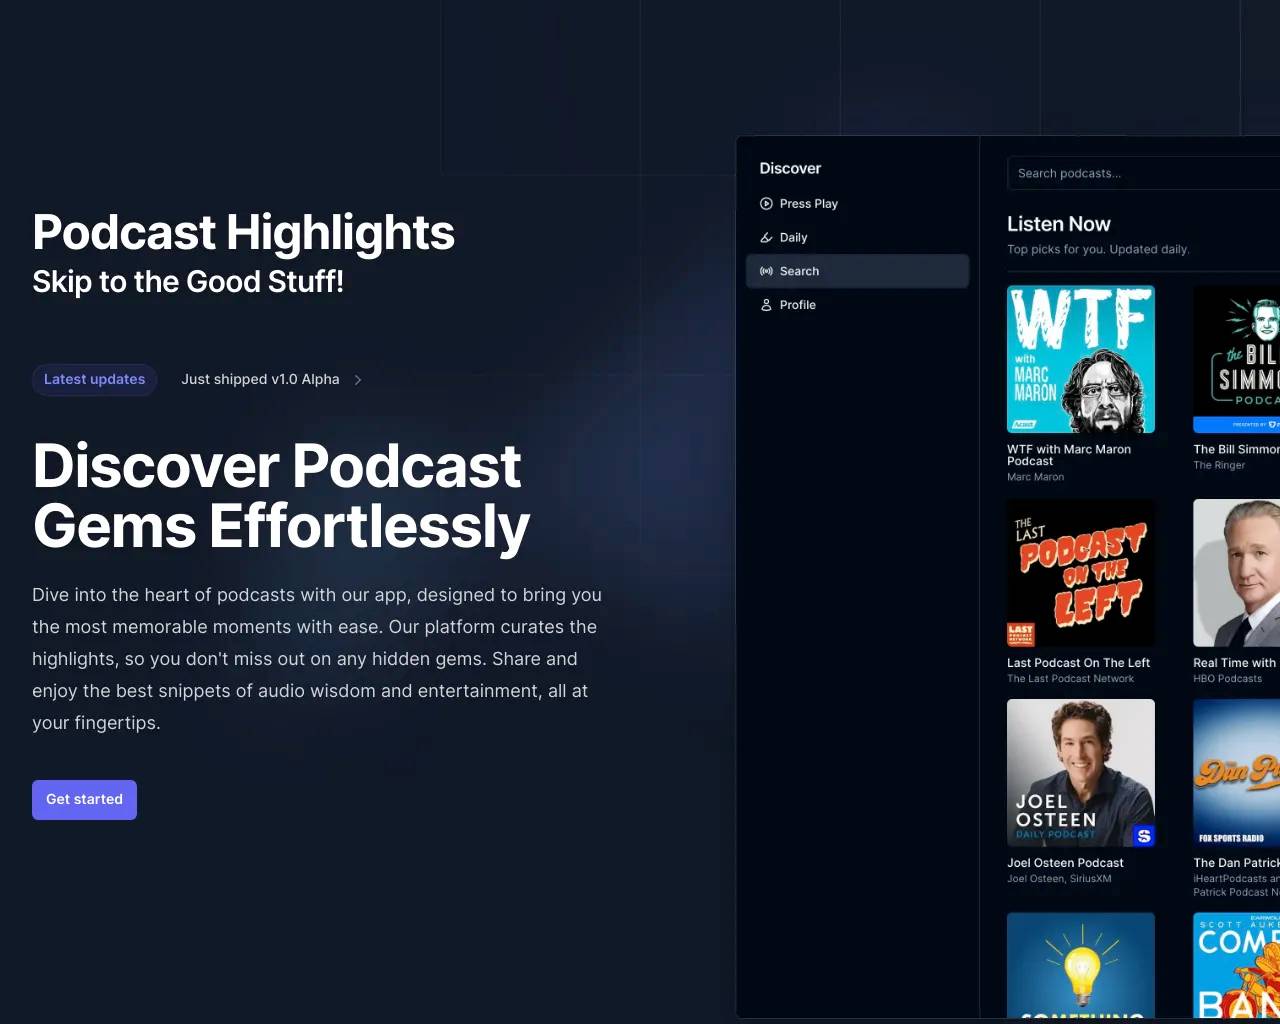
Task: Click the Latest updates badge
Action: click(x=94, y=380)
